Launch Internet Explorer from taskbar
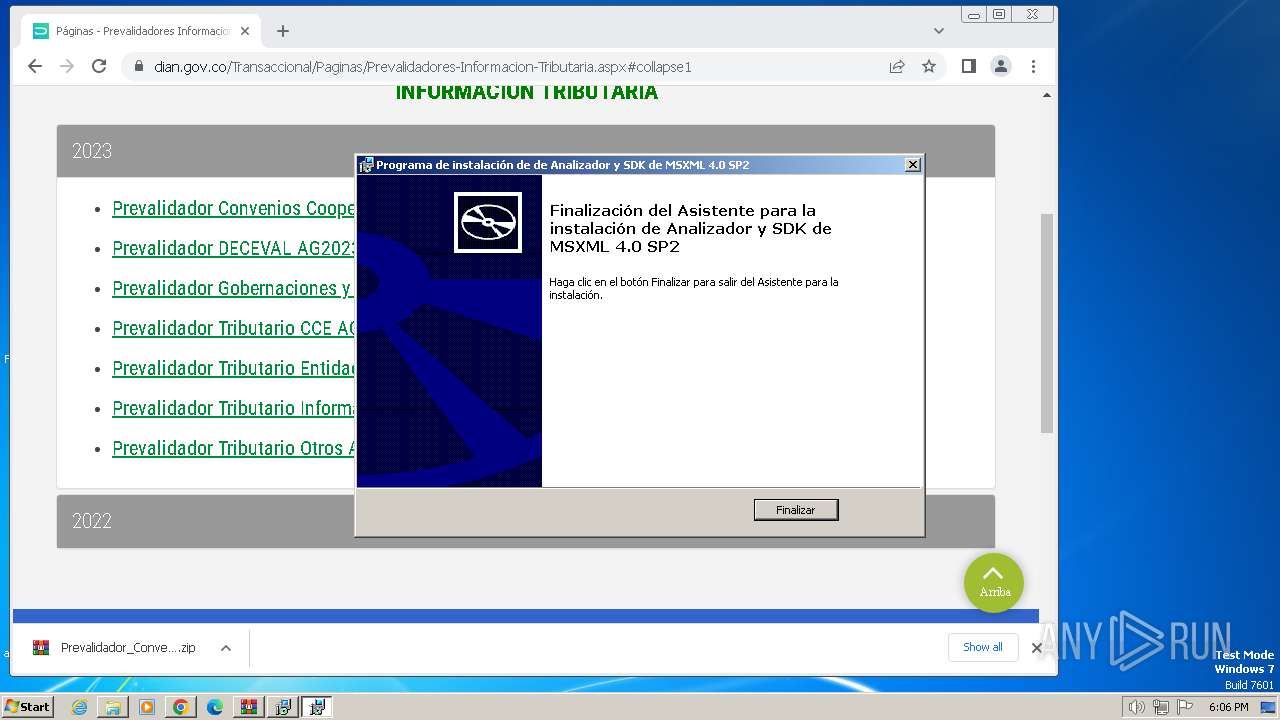The width and height of the screenshot is (1280, 720). coord(79,707)
